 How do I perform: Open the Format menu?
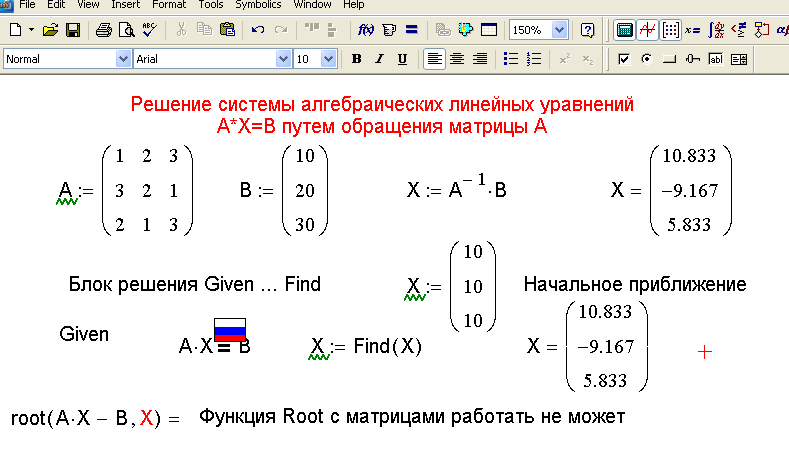tap(169, 5)
